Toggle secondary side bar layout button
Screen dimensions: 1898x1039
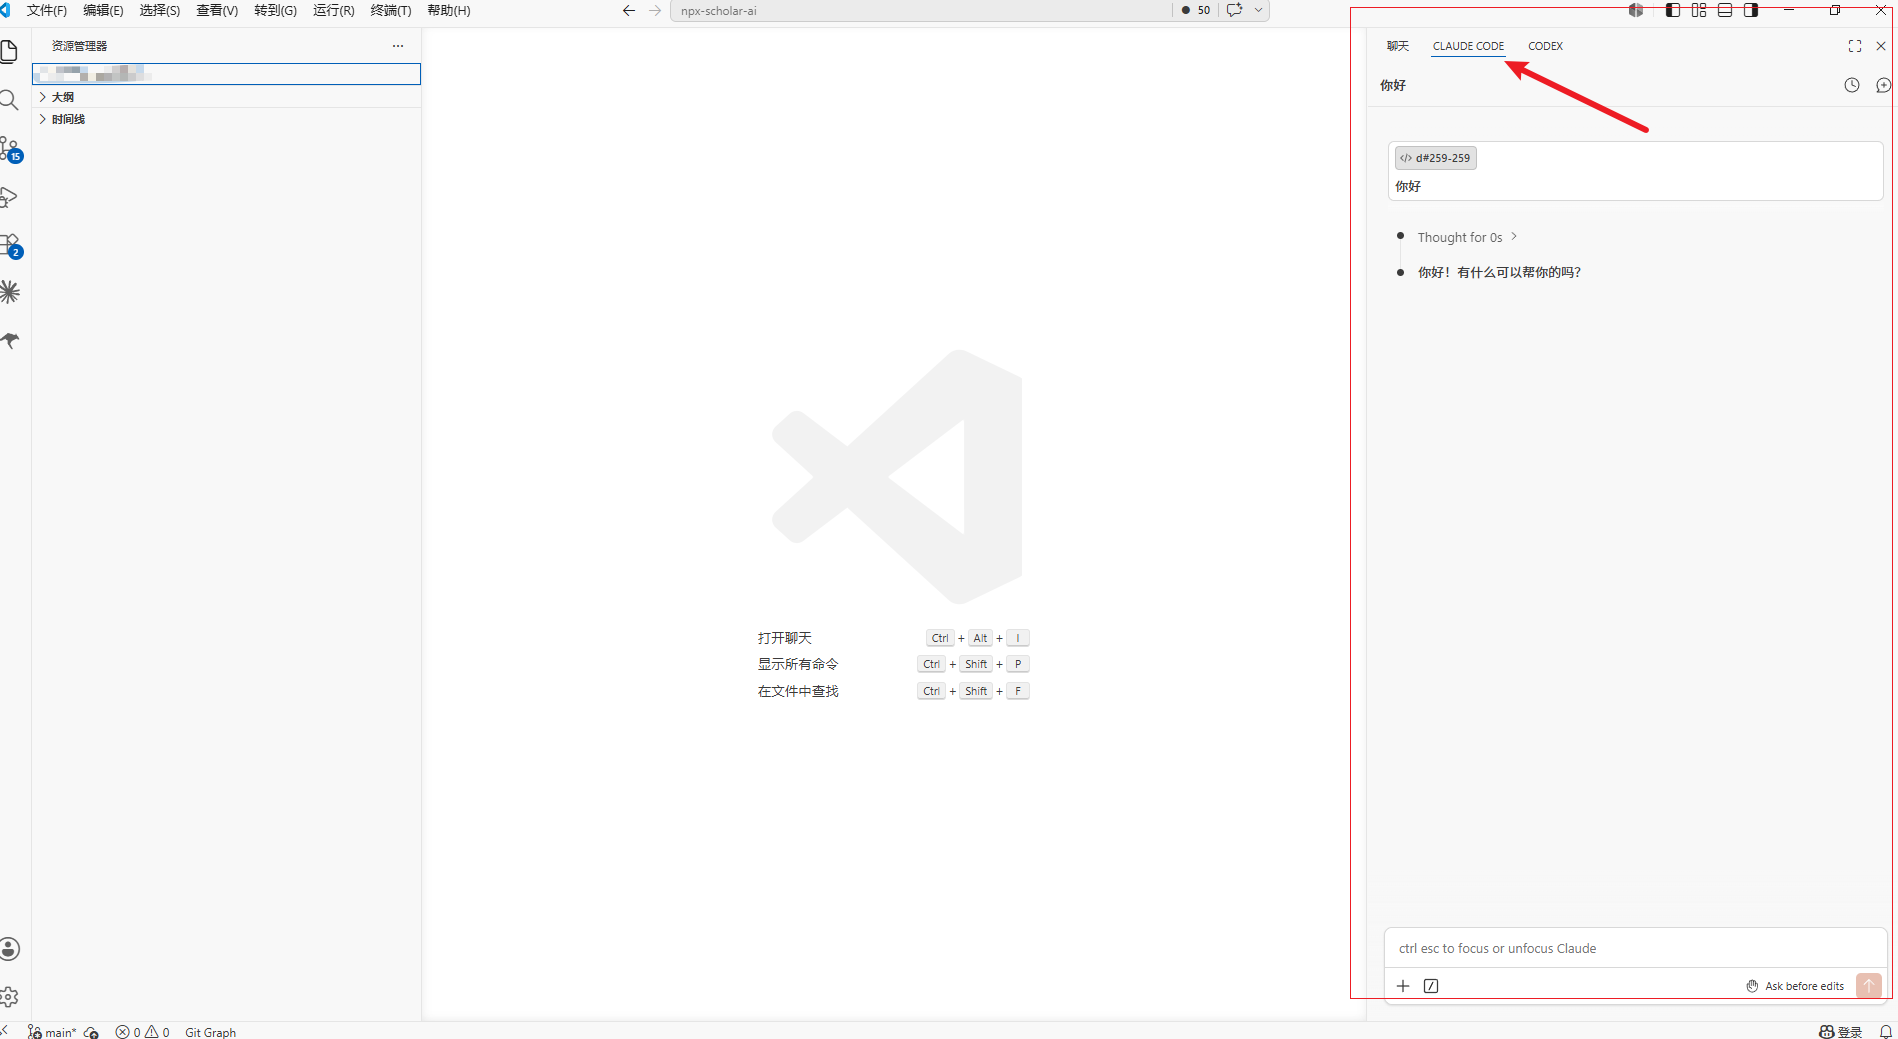[x=1751, y=10]
